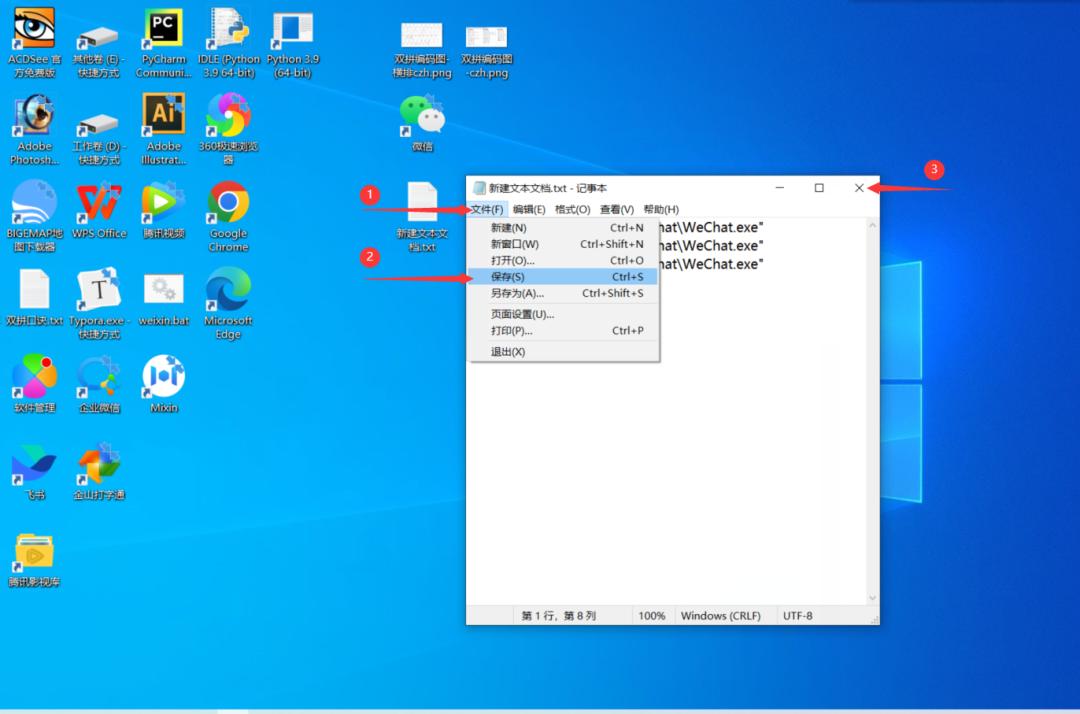Choose 保存(S) in the File menu

[x=508, y=277]
